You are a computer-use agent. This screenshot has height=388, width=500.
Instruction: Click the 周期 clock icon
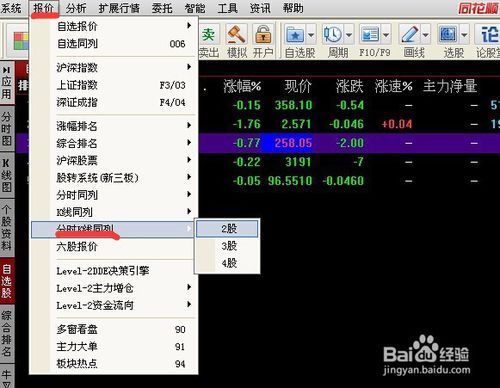click(x=333, y=35)
